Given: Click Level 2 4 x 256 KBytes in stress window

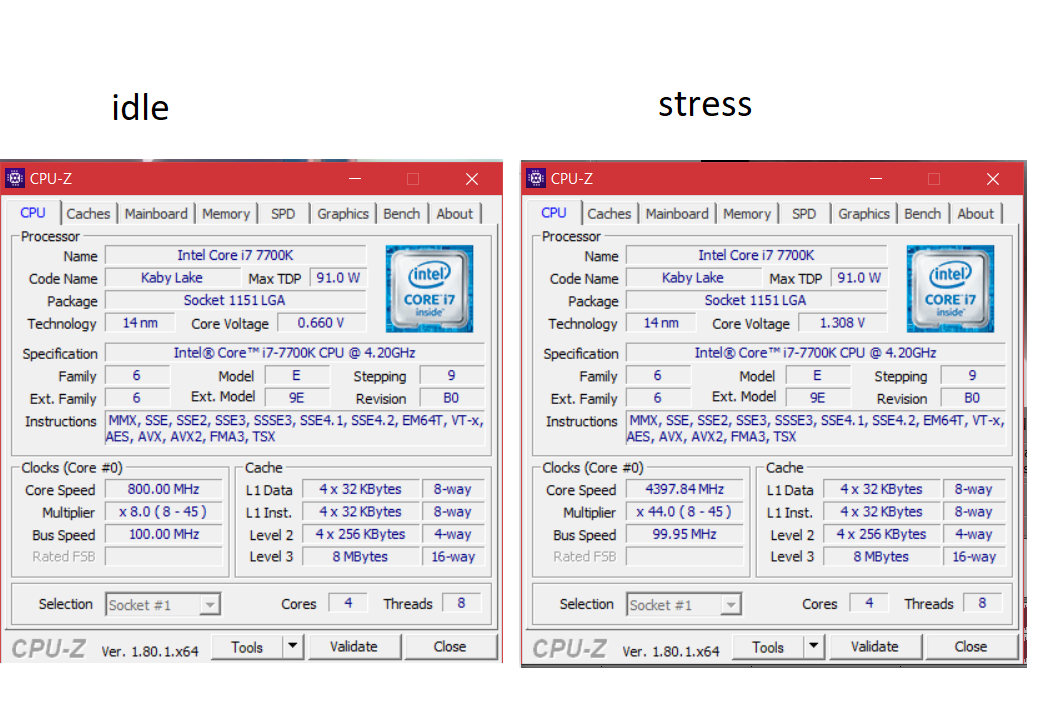Looking at the screenshot, I should pyautogui.click(x=881, y=534).
